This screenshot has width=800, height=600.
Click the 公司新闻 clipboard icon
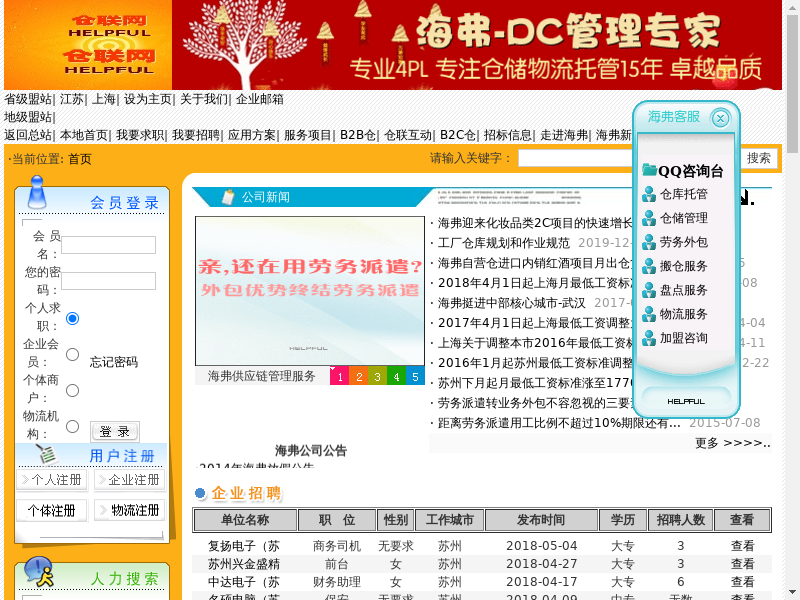(x=228, y=196)
